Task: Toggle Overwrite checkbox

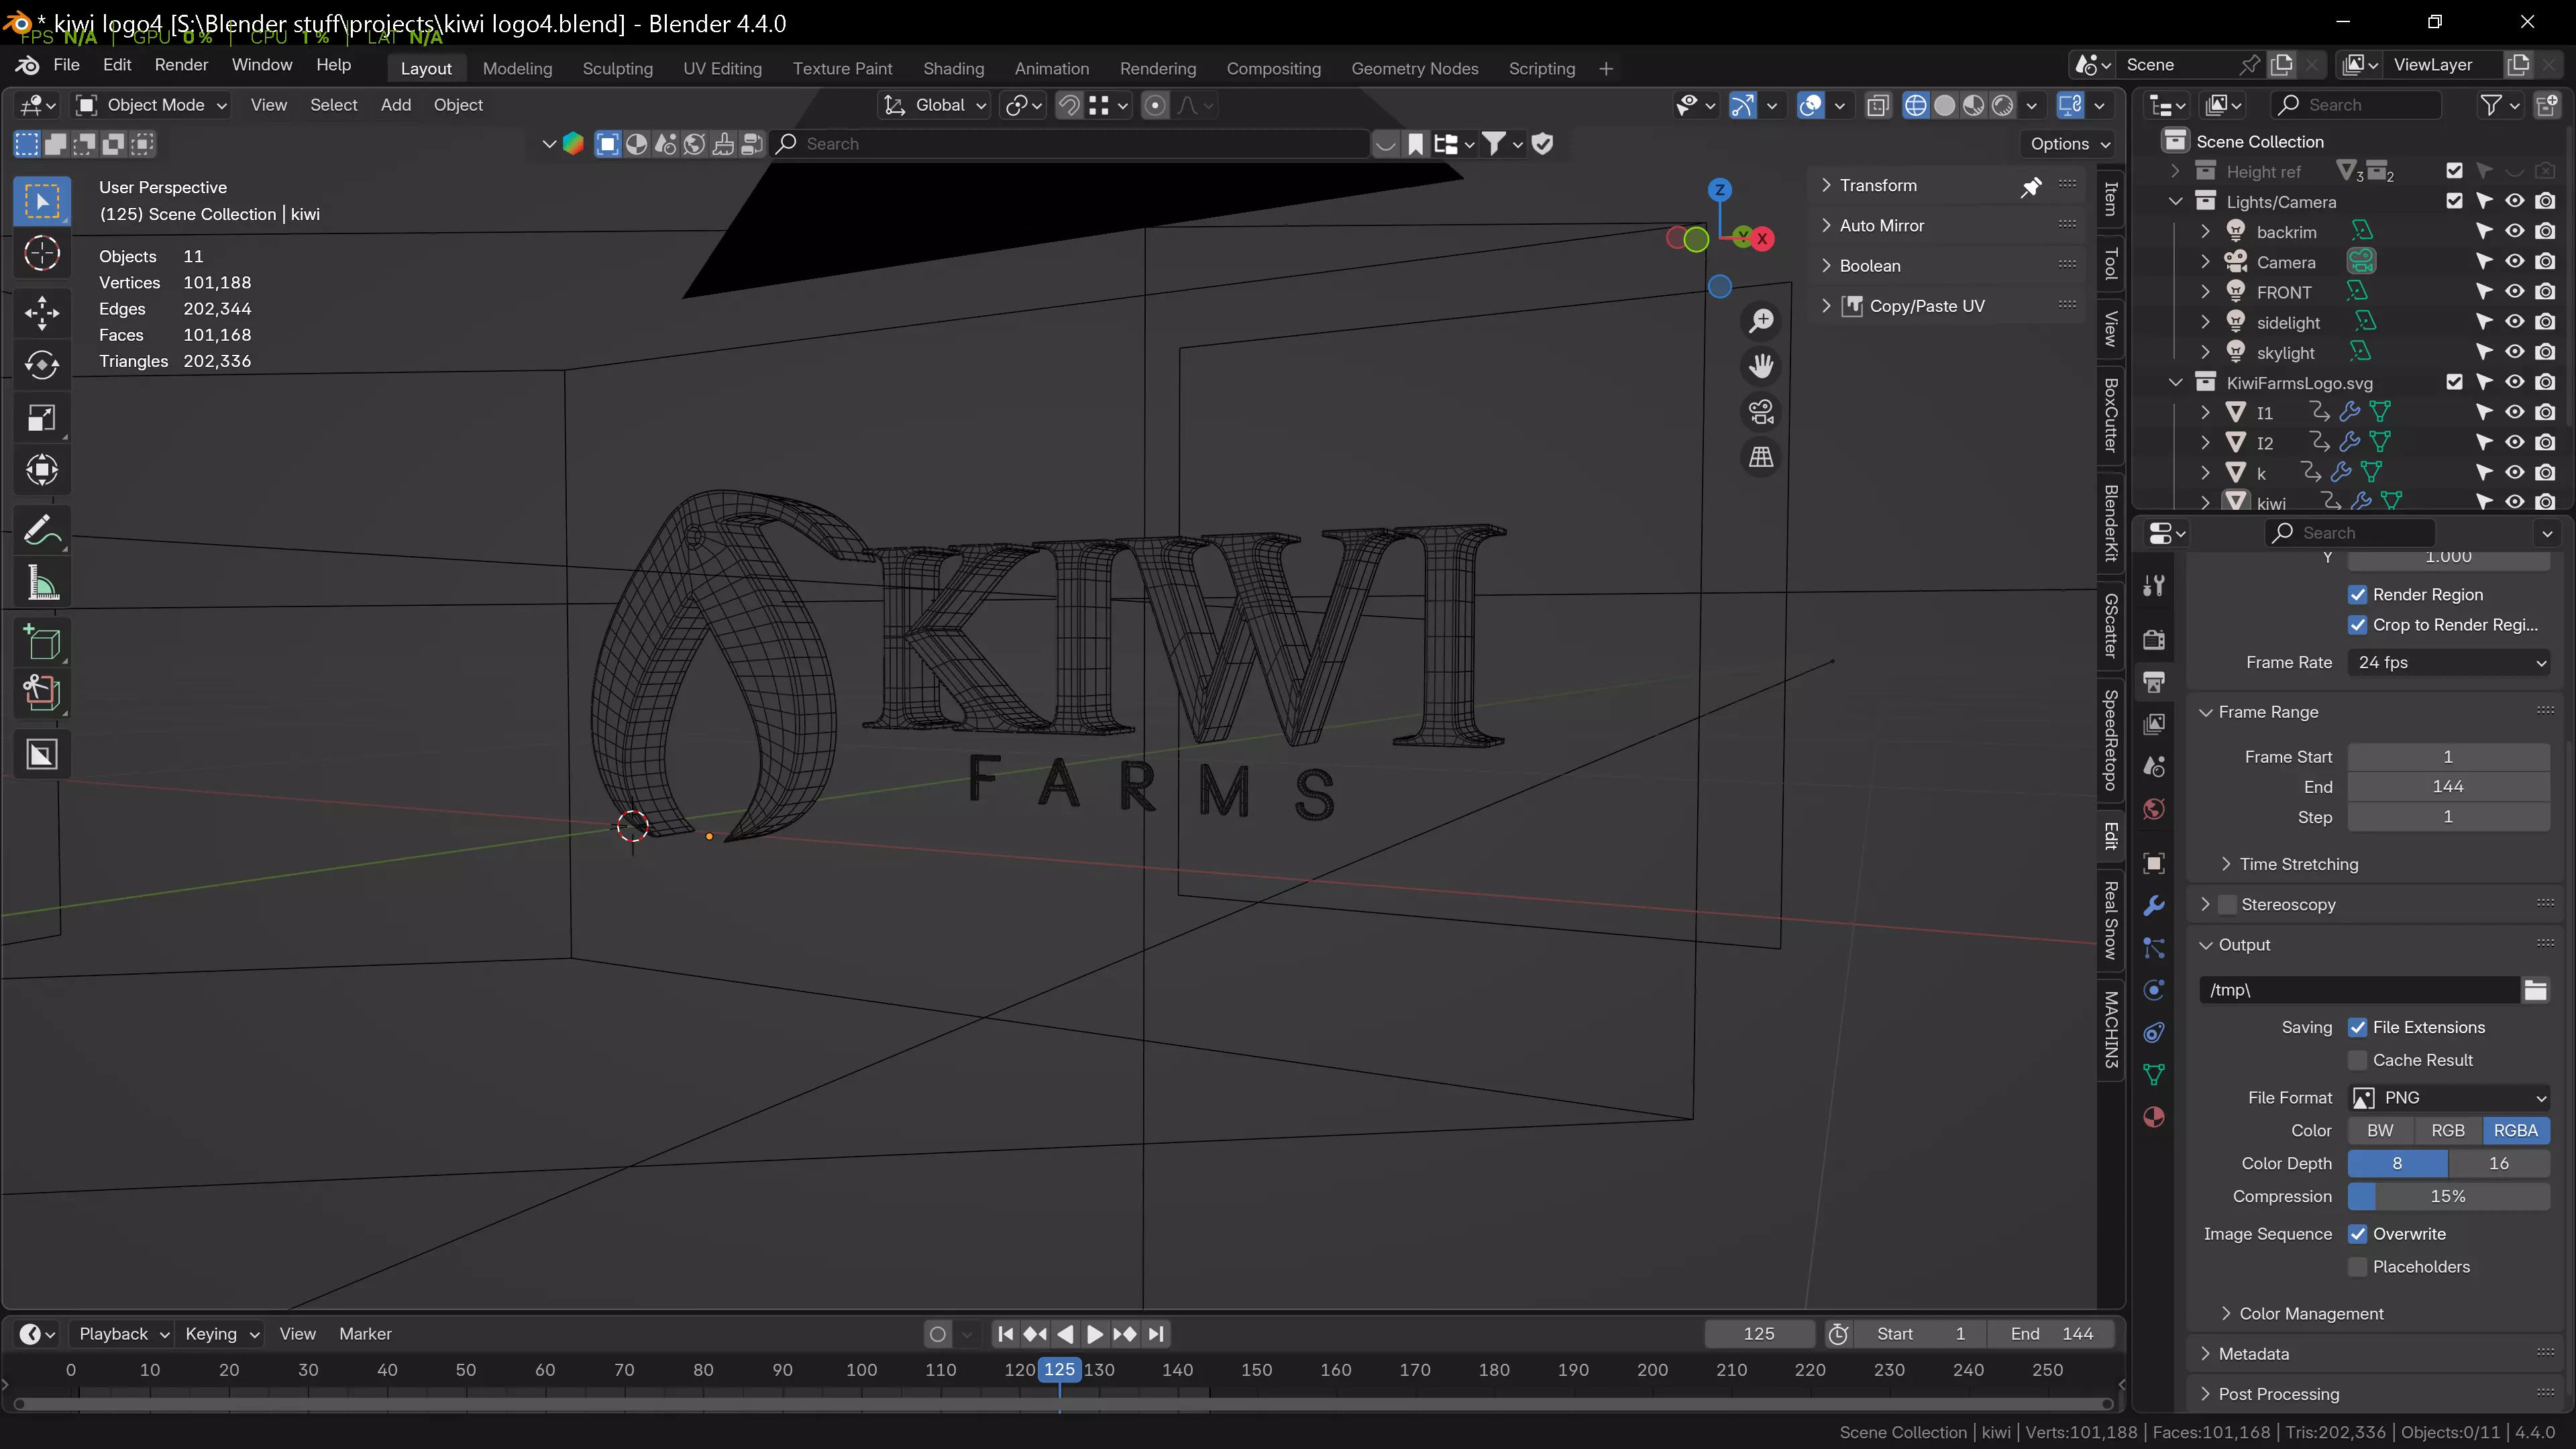Action: pyautogui.click(x=2357, y=1234)
